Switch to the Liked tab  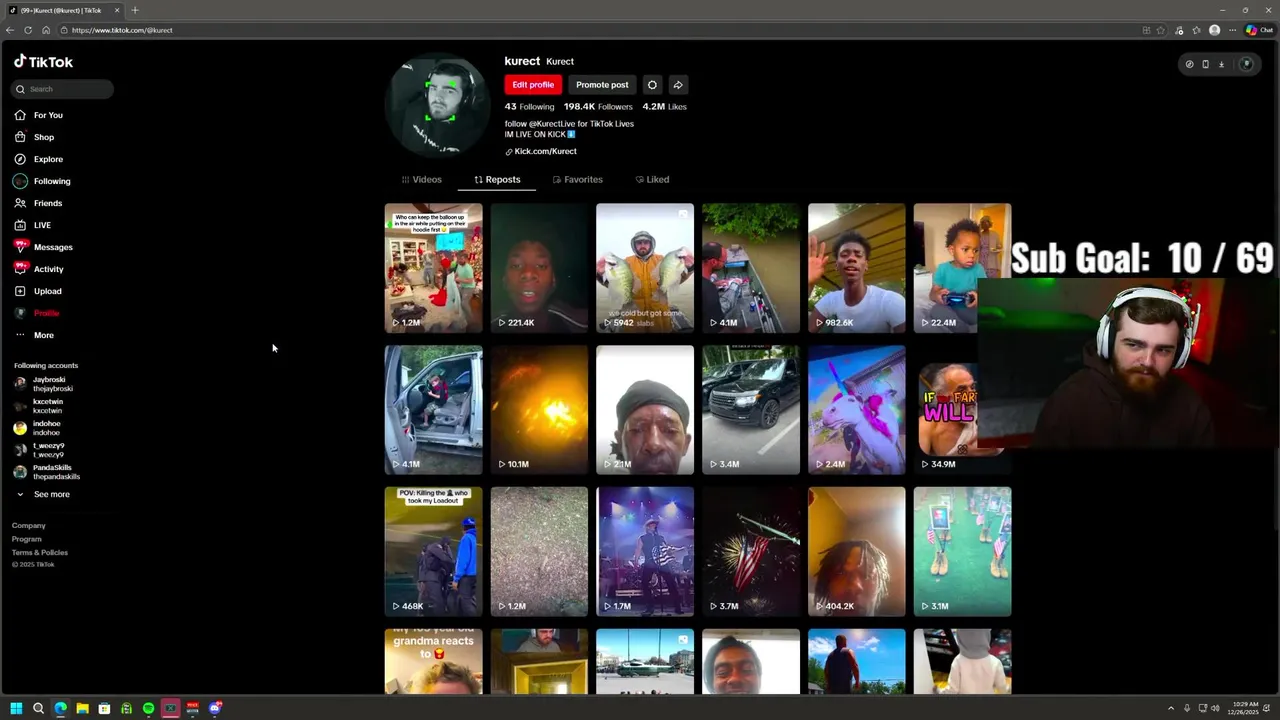coord(652,180)
